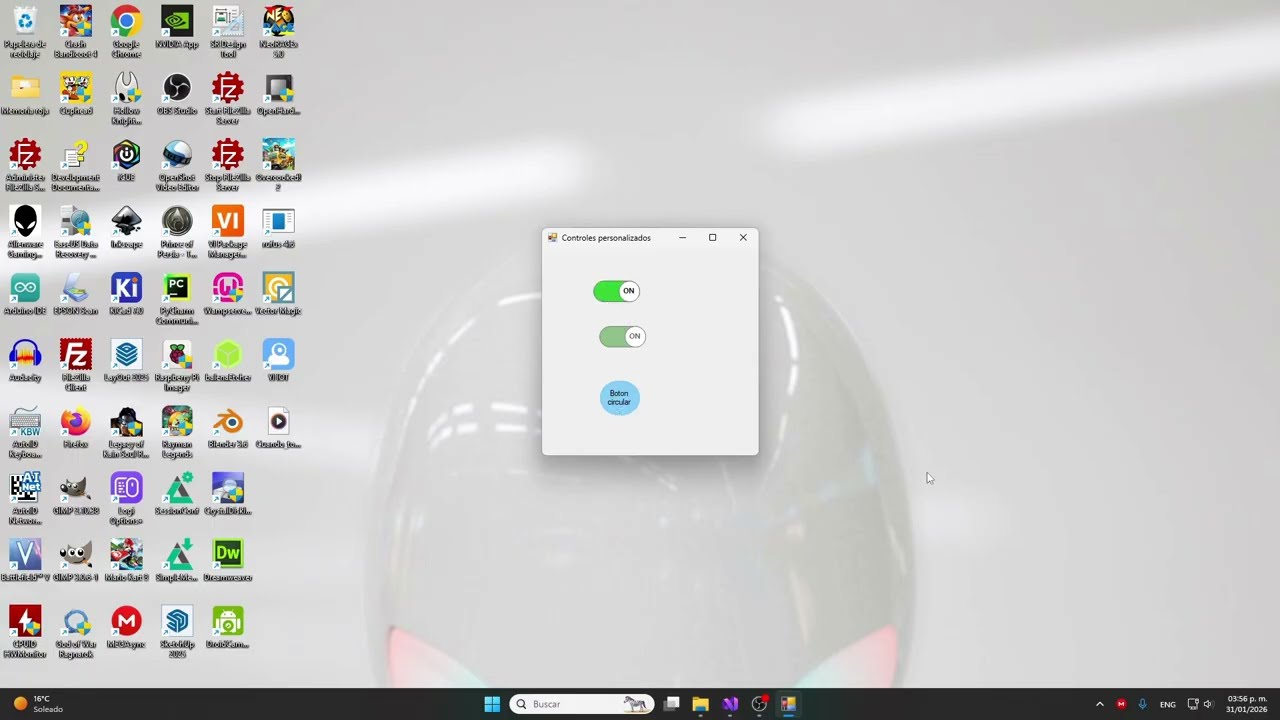Select the rufus desktop icon
Screen dimensions: 1280x720
278,228
